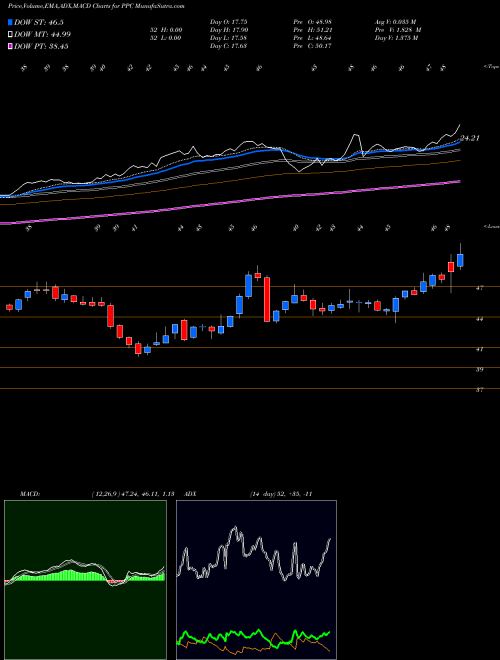500x660 pixels.
Task: Click the 'DOW MT: 44.99' label
Action: (43, 35)
